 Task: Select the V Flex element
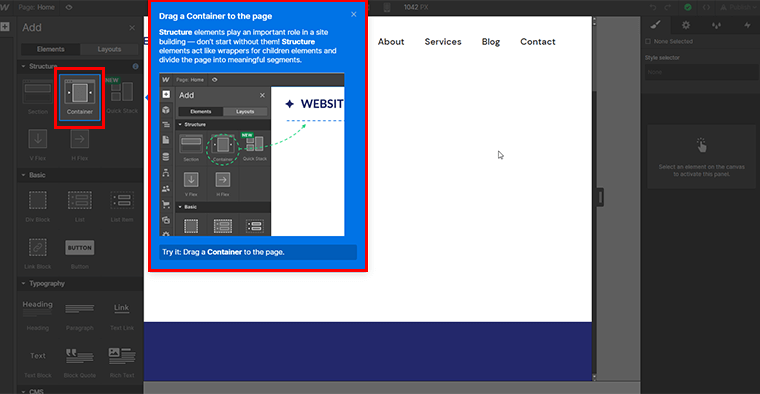(38, 144)
